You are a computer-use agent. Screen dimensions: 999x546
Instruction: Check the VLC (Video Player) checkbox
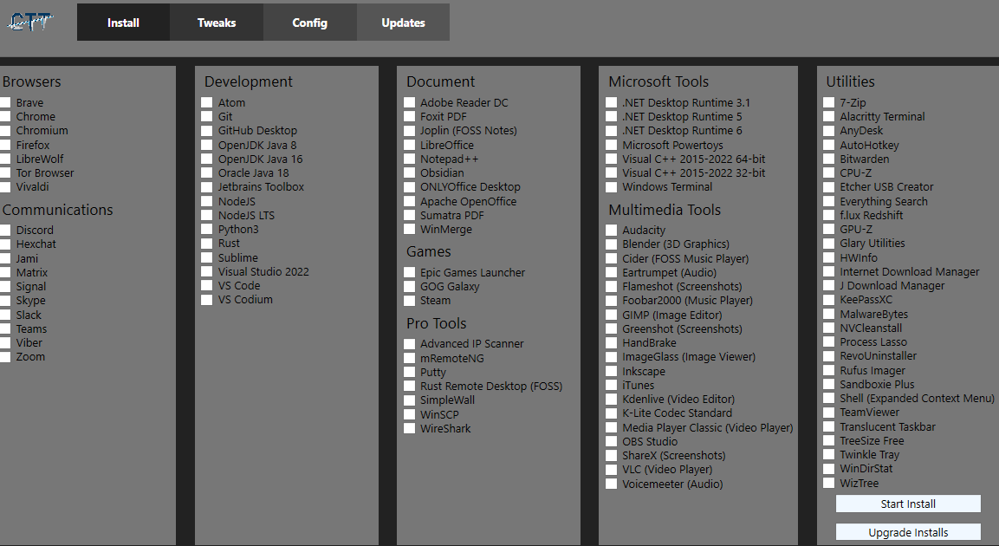coord(612,470)
